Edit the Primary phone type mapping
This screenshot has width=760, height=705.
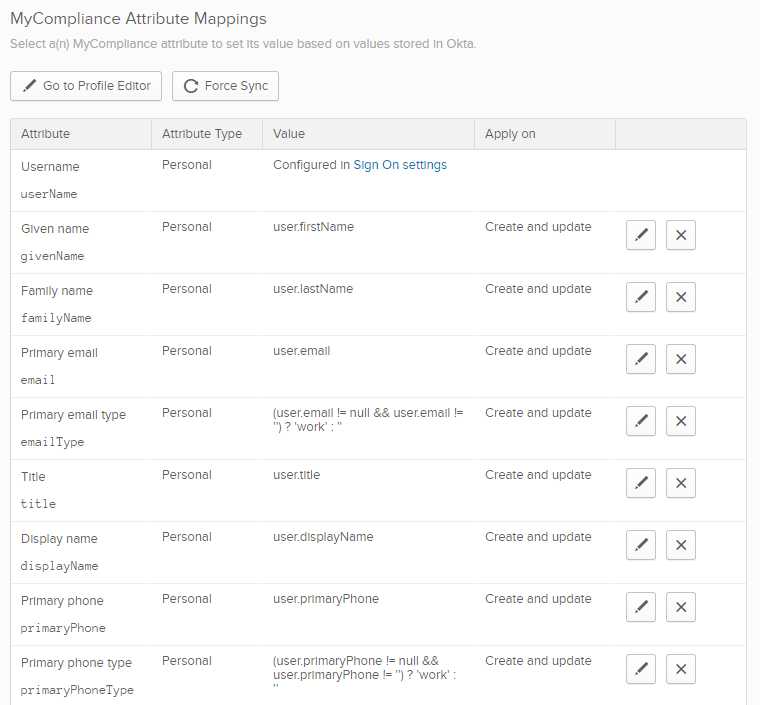tap(640, 669)
